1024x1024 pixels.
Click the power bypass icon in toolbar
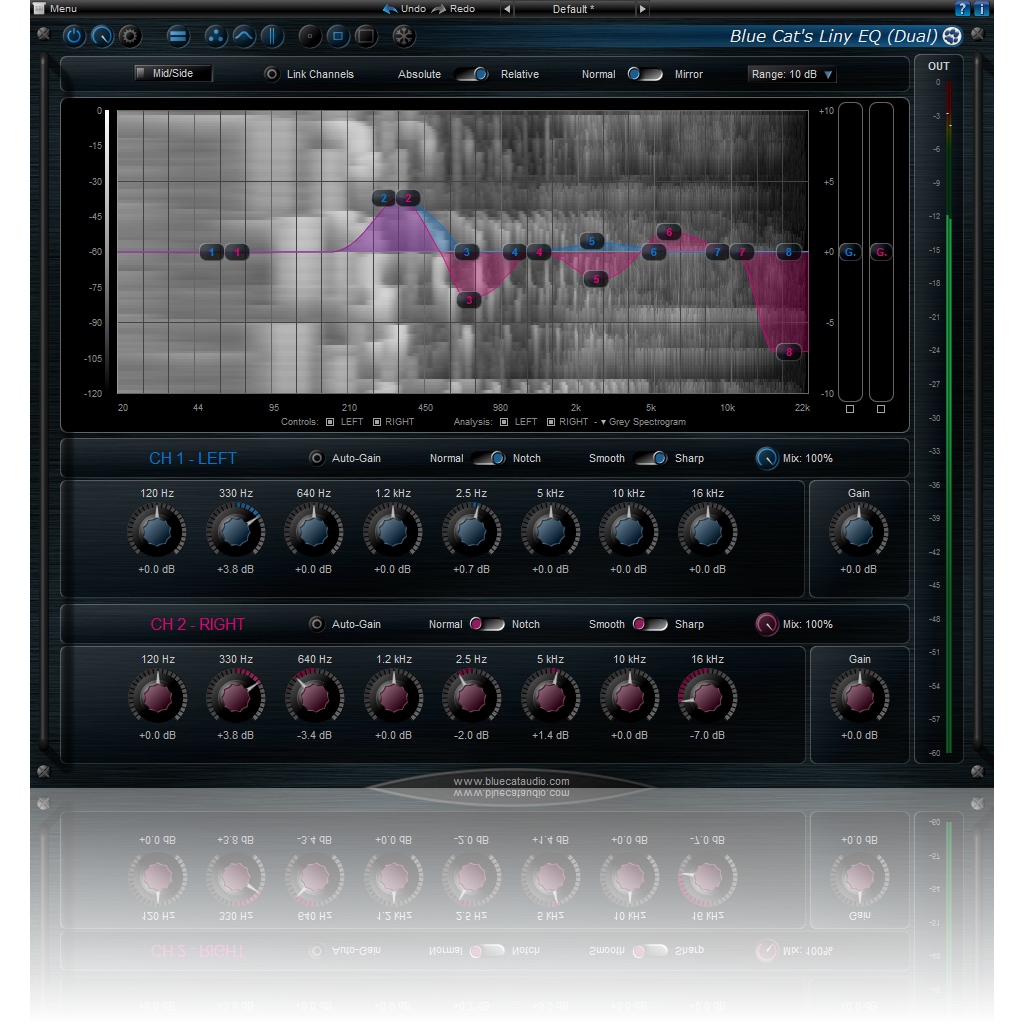[x=74, y=36]
